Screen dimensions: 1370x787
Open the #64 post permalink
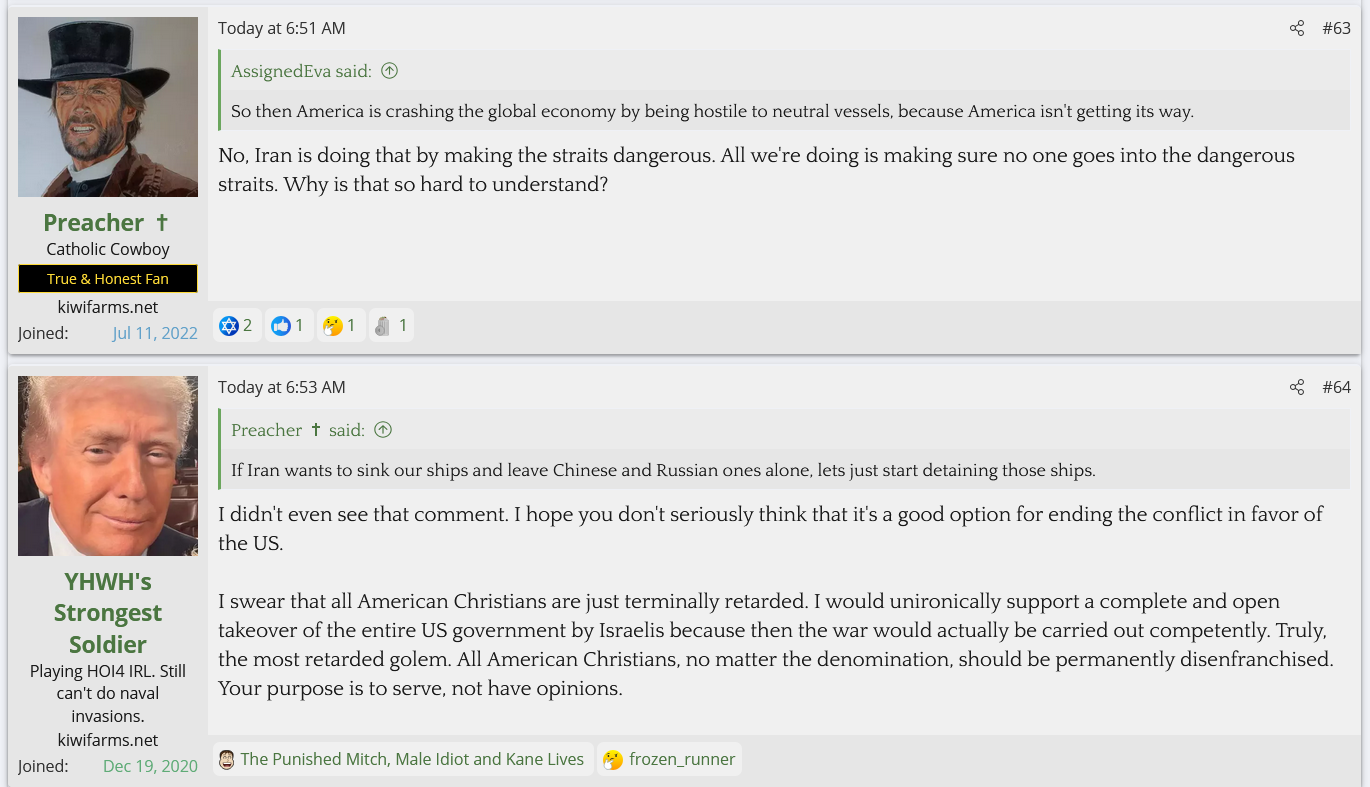click(1336, 387)
